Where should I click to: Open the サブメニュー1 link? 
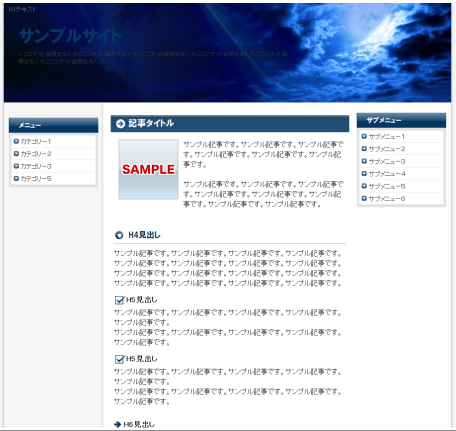pos(387,137)
